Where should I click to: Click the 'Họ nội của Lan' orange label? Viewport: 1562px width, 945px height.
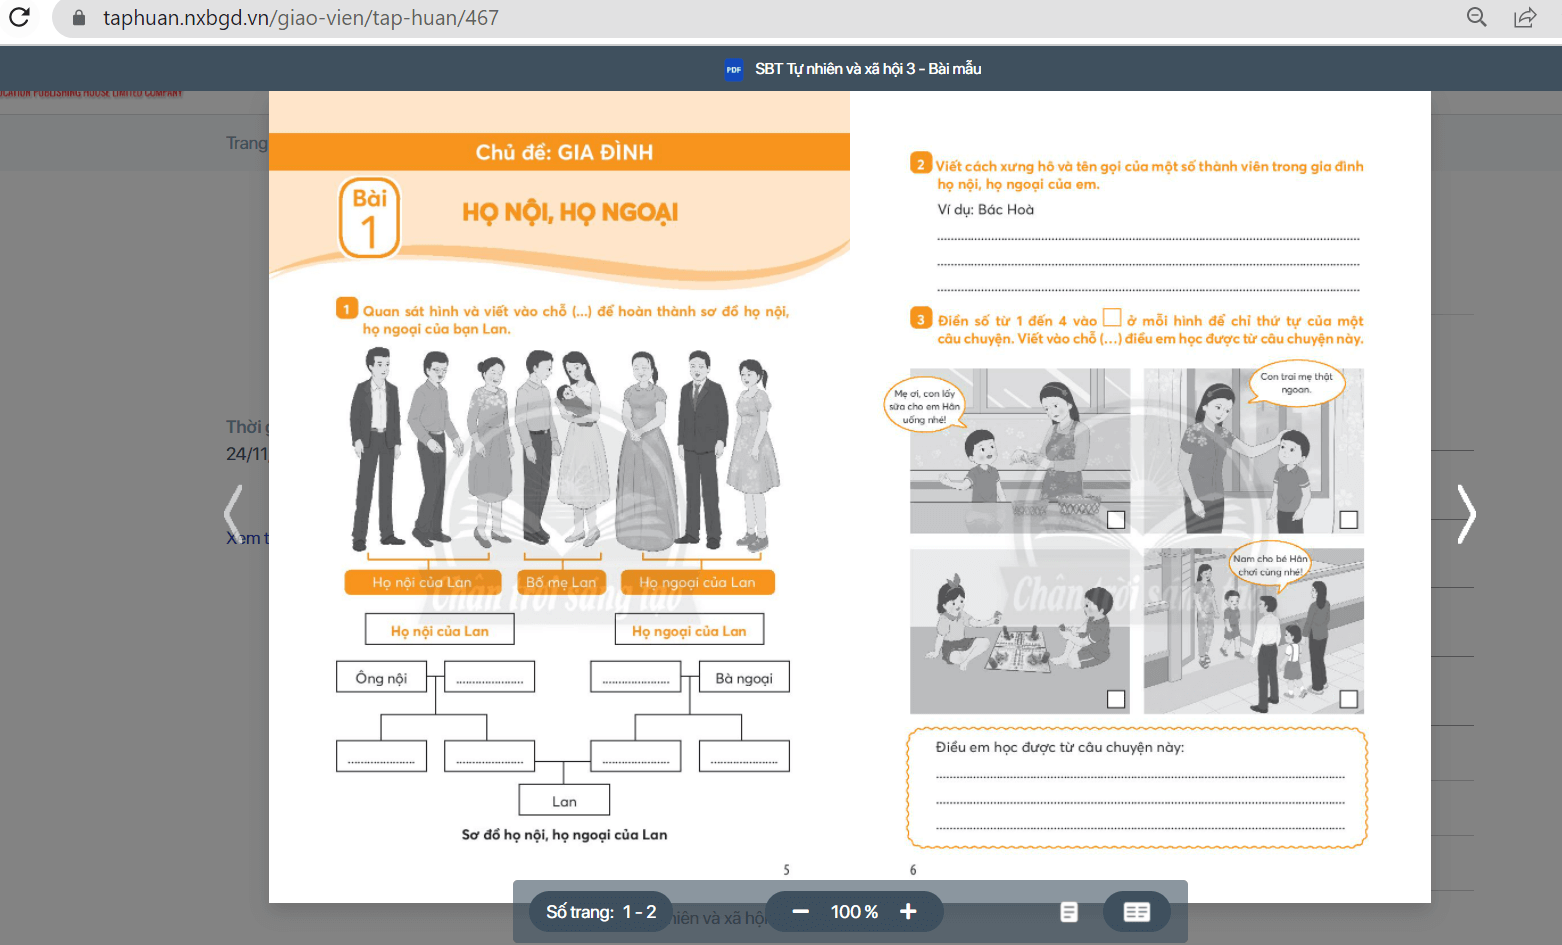(x=422, y=582)
